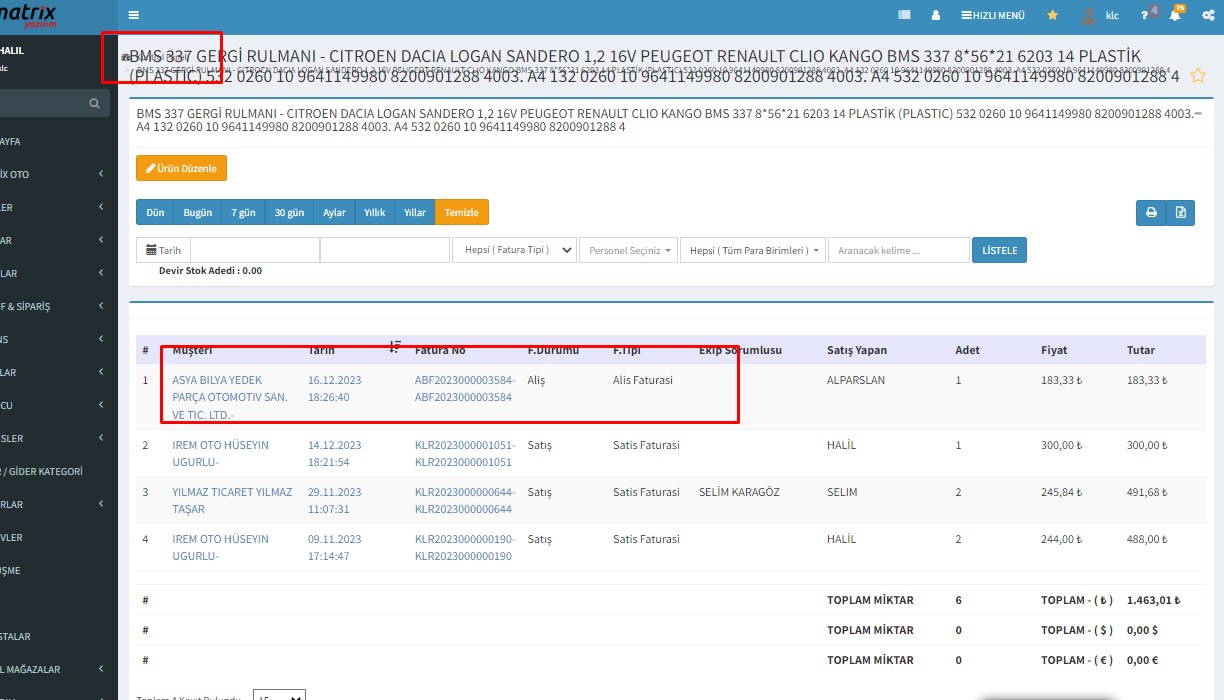Select the 7 gün date filter
1224x700 pixels.
(243, 213)
